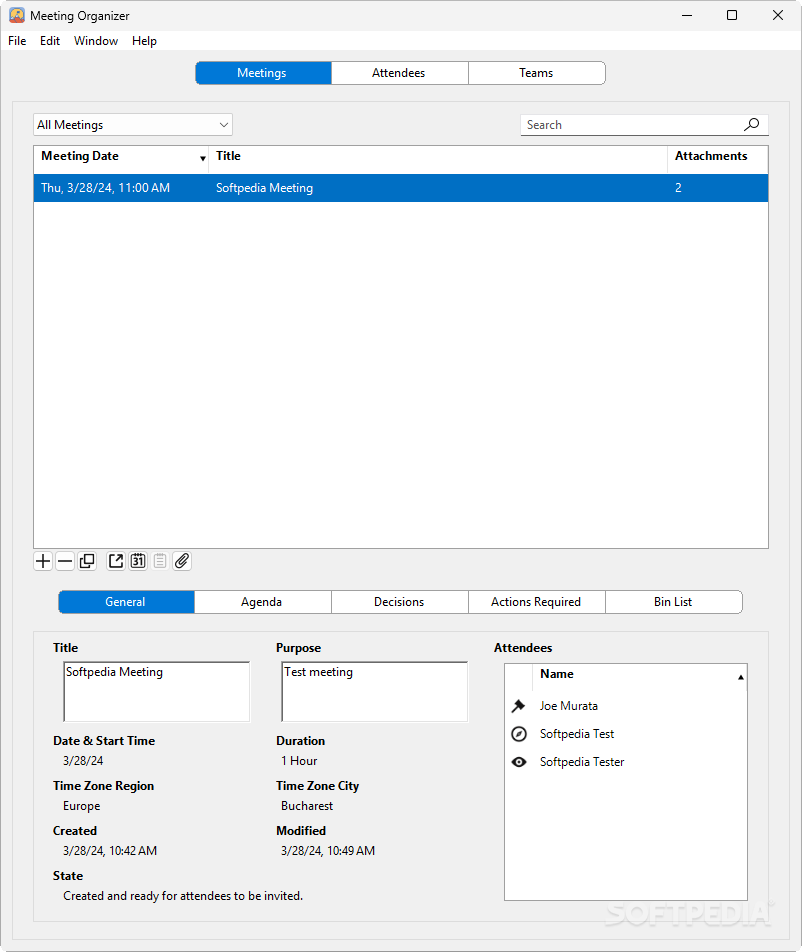Add a new meeting with the plus button
This screenshot has width=802, height=952.
pos(43,561)
